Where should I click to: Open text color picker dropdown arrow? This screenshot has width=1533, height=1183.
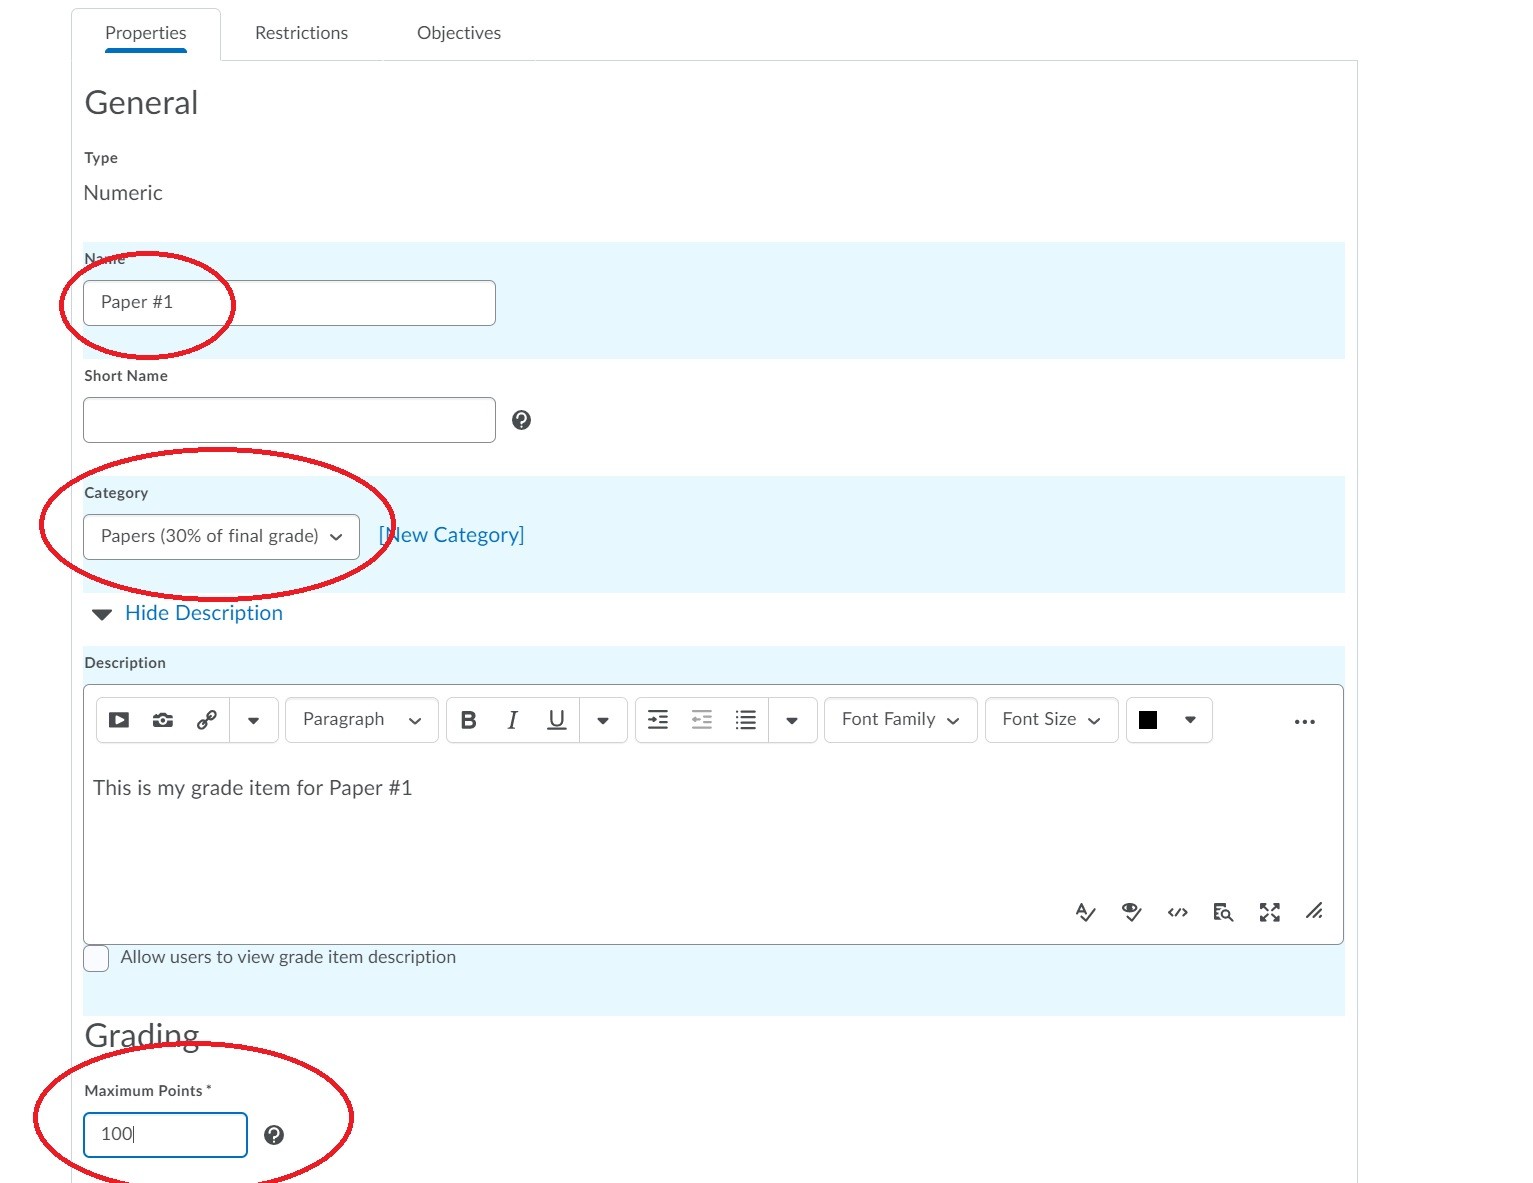tap(1190, 720)
